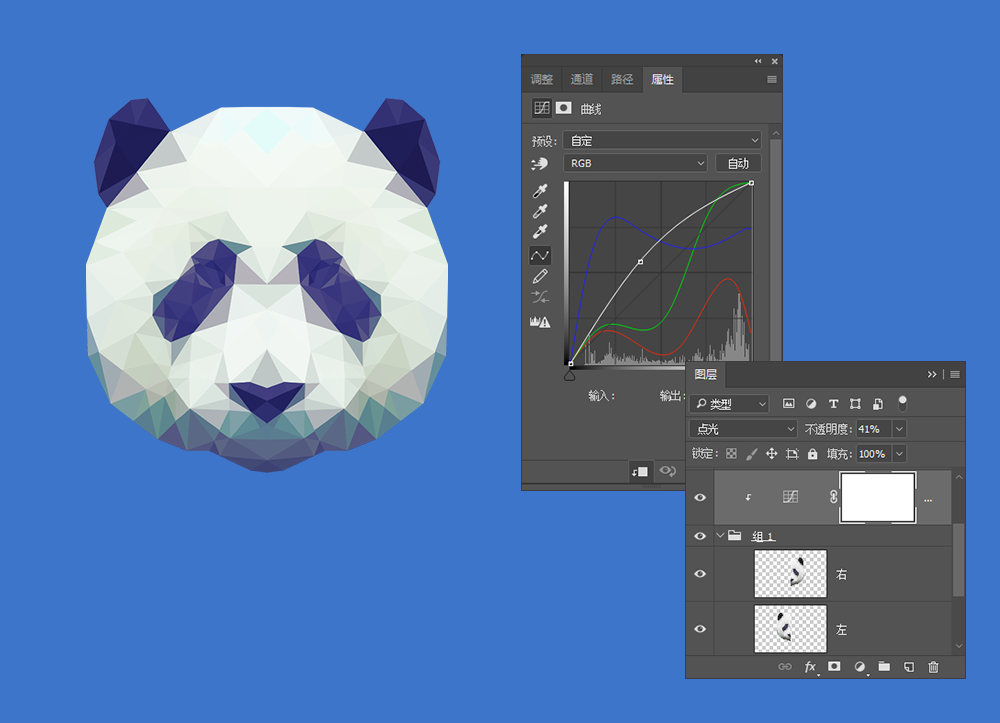Click the delete layer trash icon
1000x723 pixels.
click(933, 666)
